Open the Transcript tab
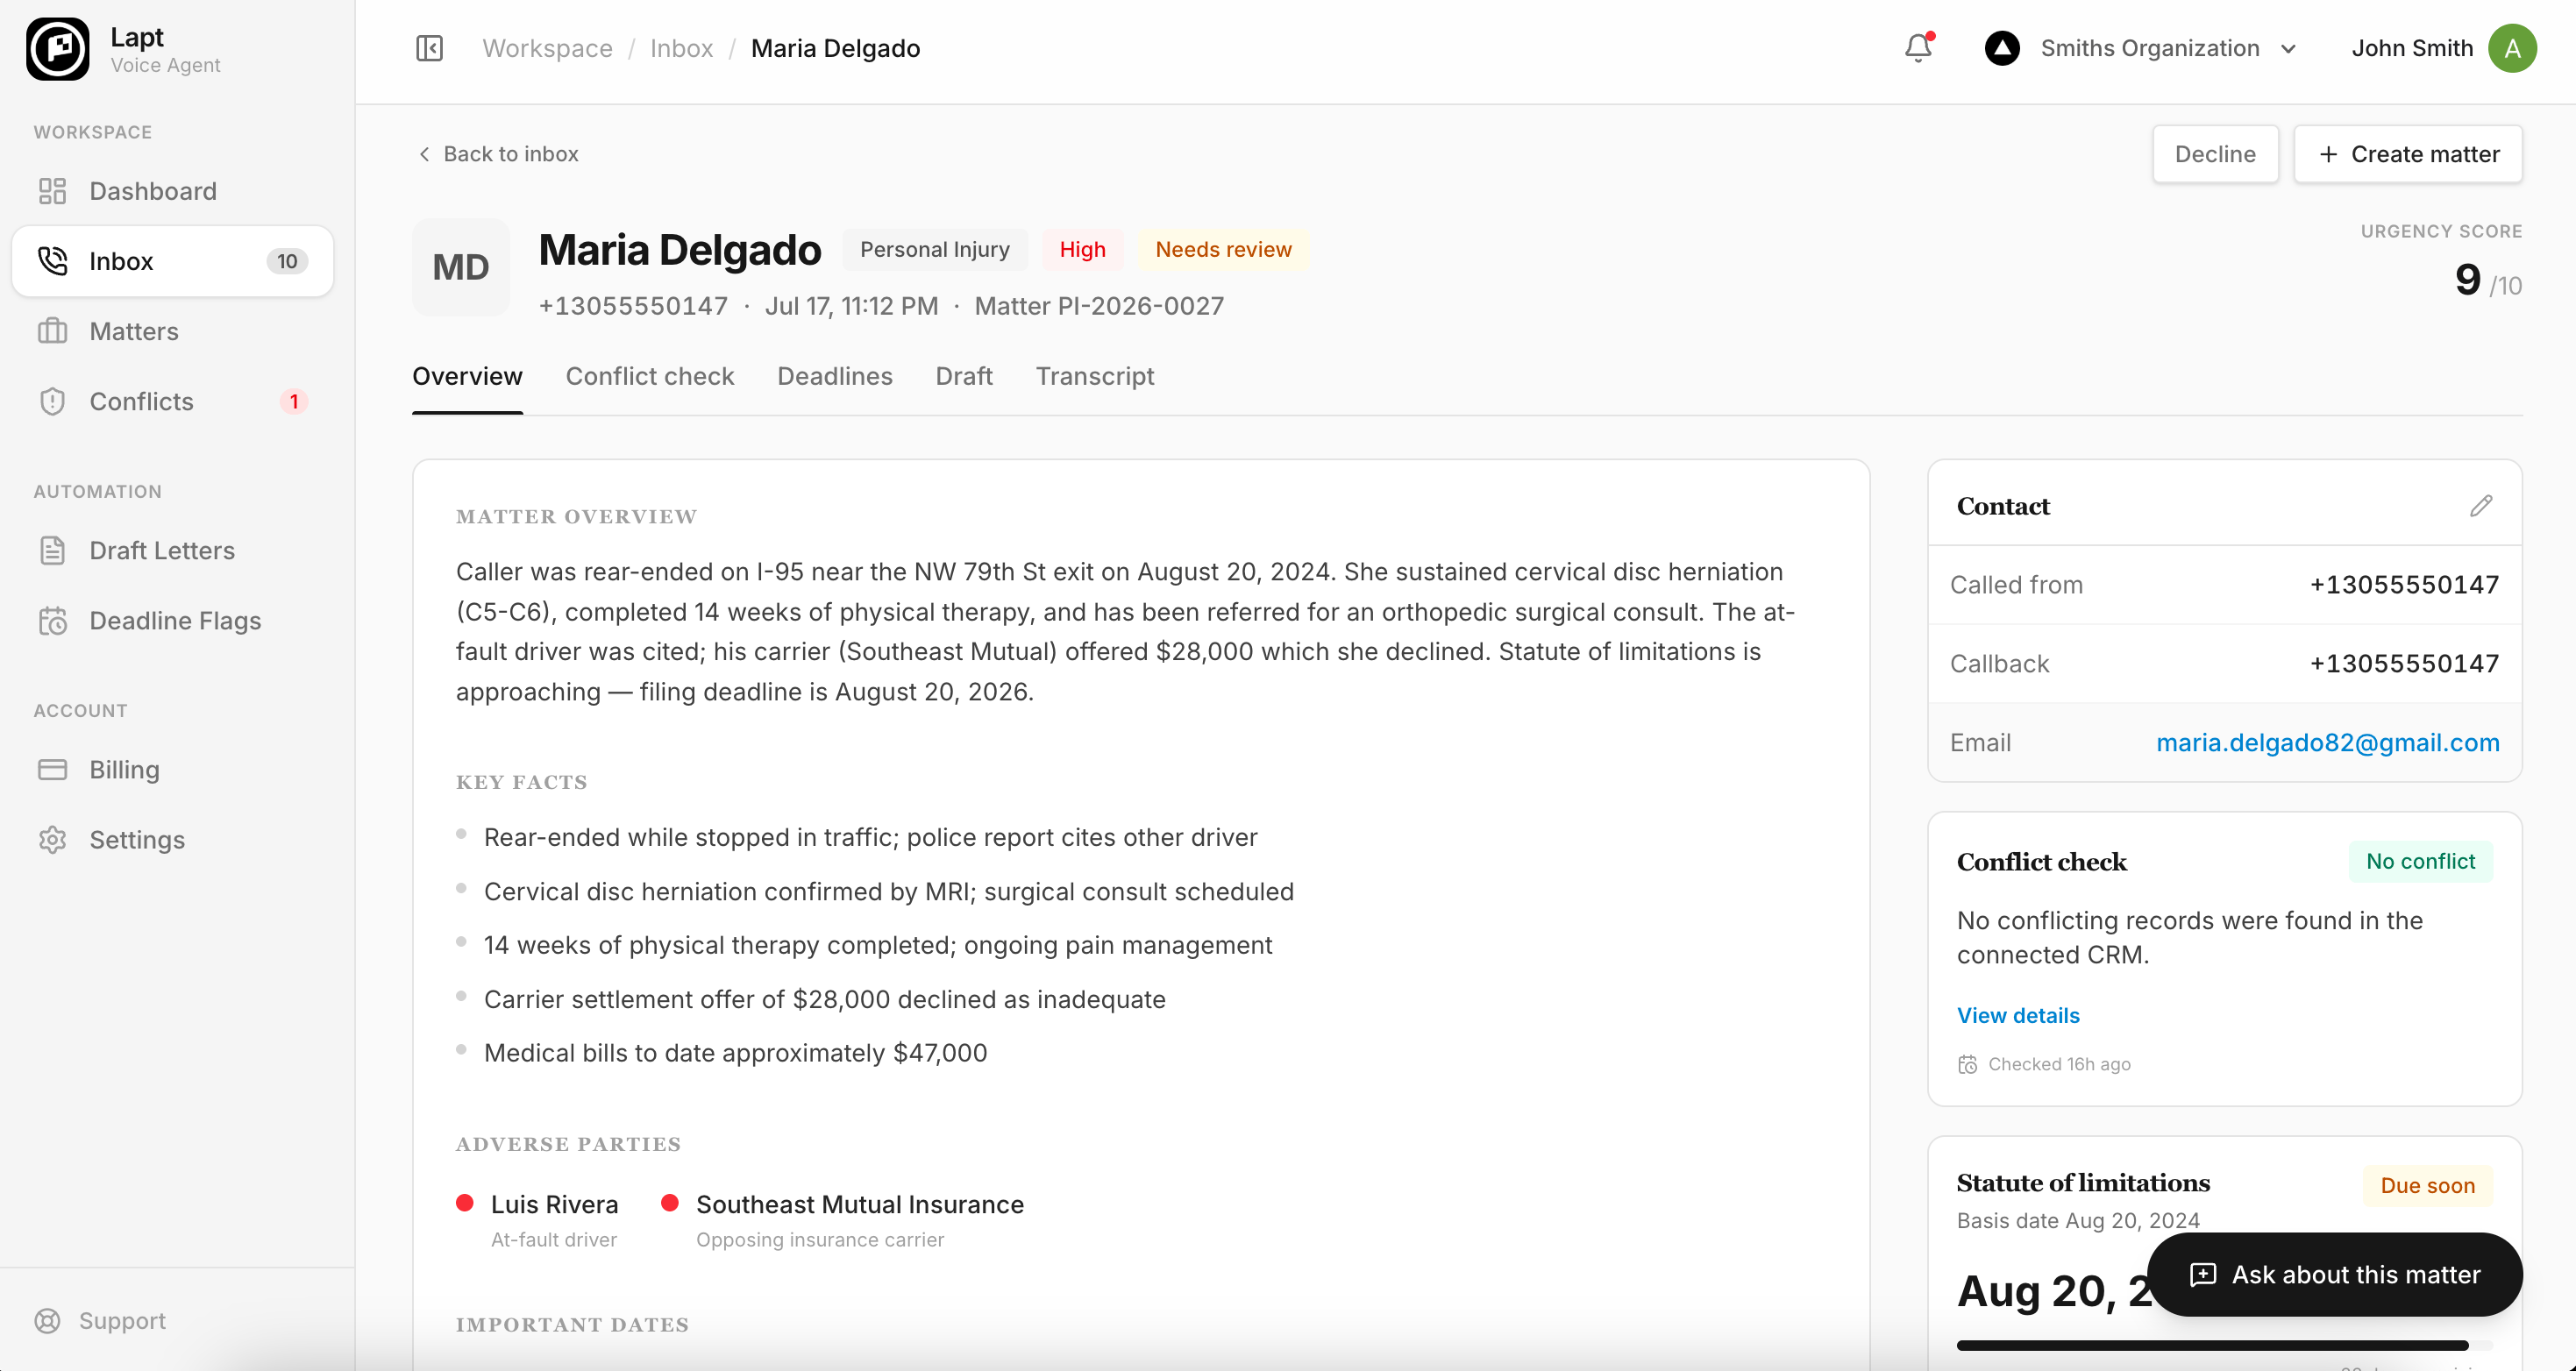 [1095, 376]
